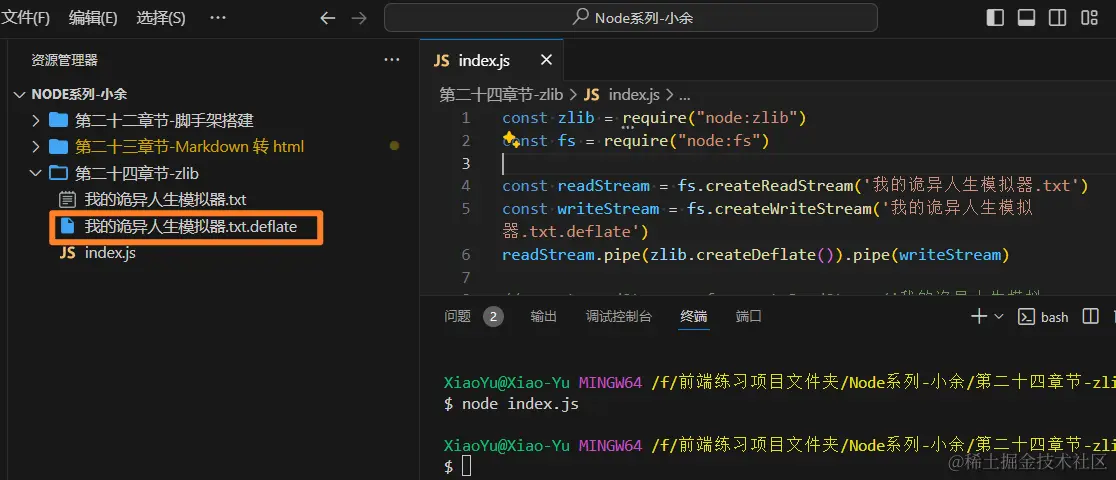
Task: Toggle secondary side bar layout icon
Action: (1058, 18)
